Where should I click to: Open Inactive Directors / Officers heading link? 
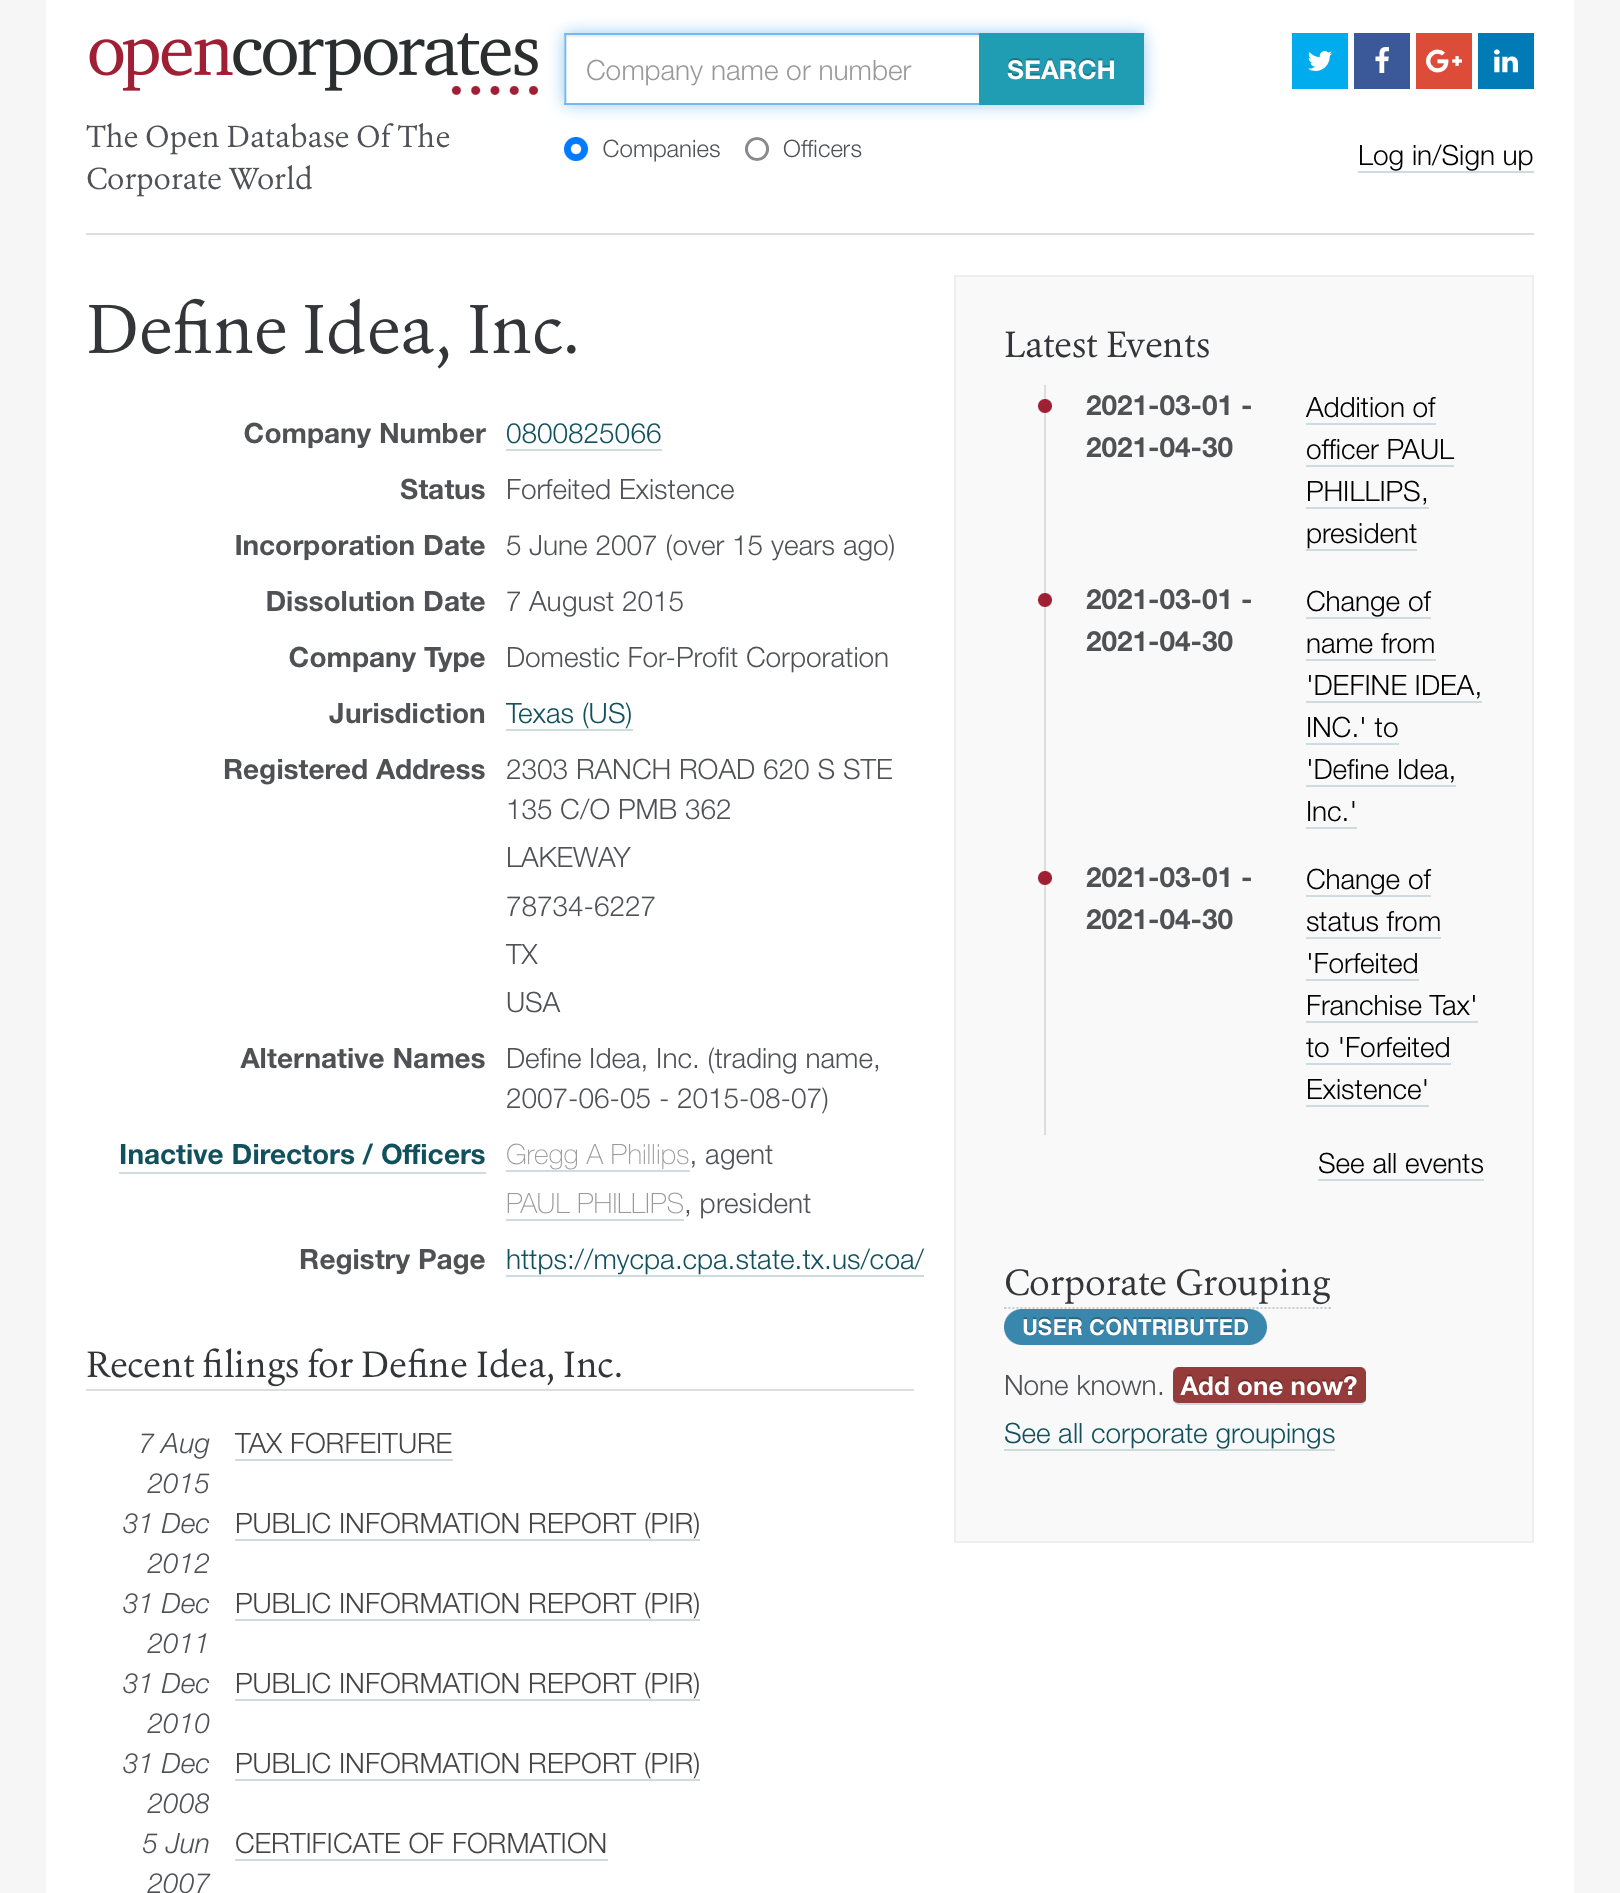pos(302,1155)
